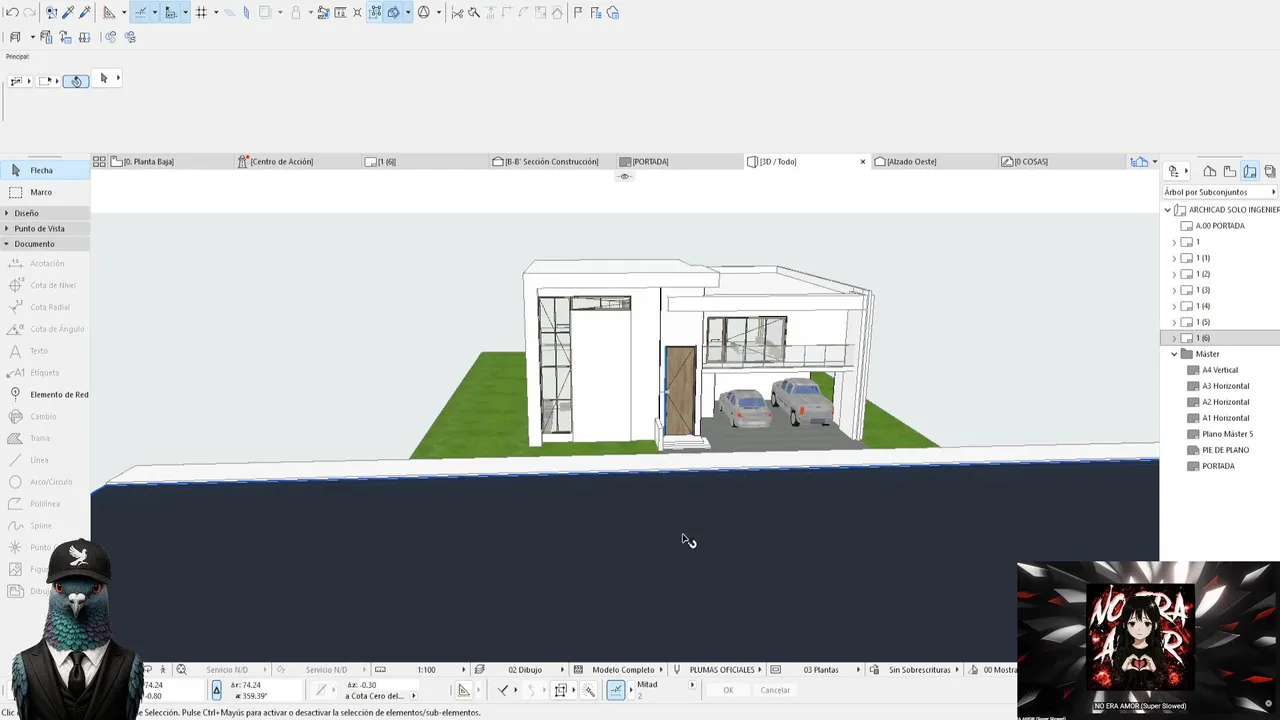The width and height of the screenshot is (1280, 720).
Task: Open dropdown arrow next to editing plane button
Action: pyautogui.click(x=408, y=13)
